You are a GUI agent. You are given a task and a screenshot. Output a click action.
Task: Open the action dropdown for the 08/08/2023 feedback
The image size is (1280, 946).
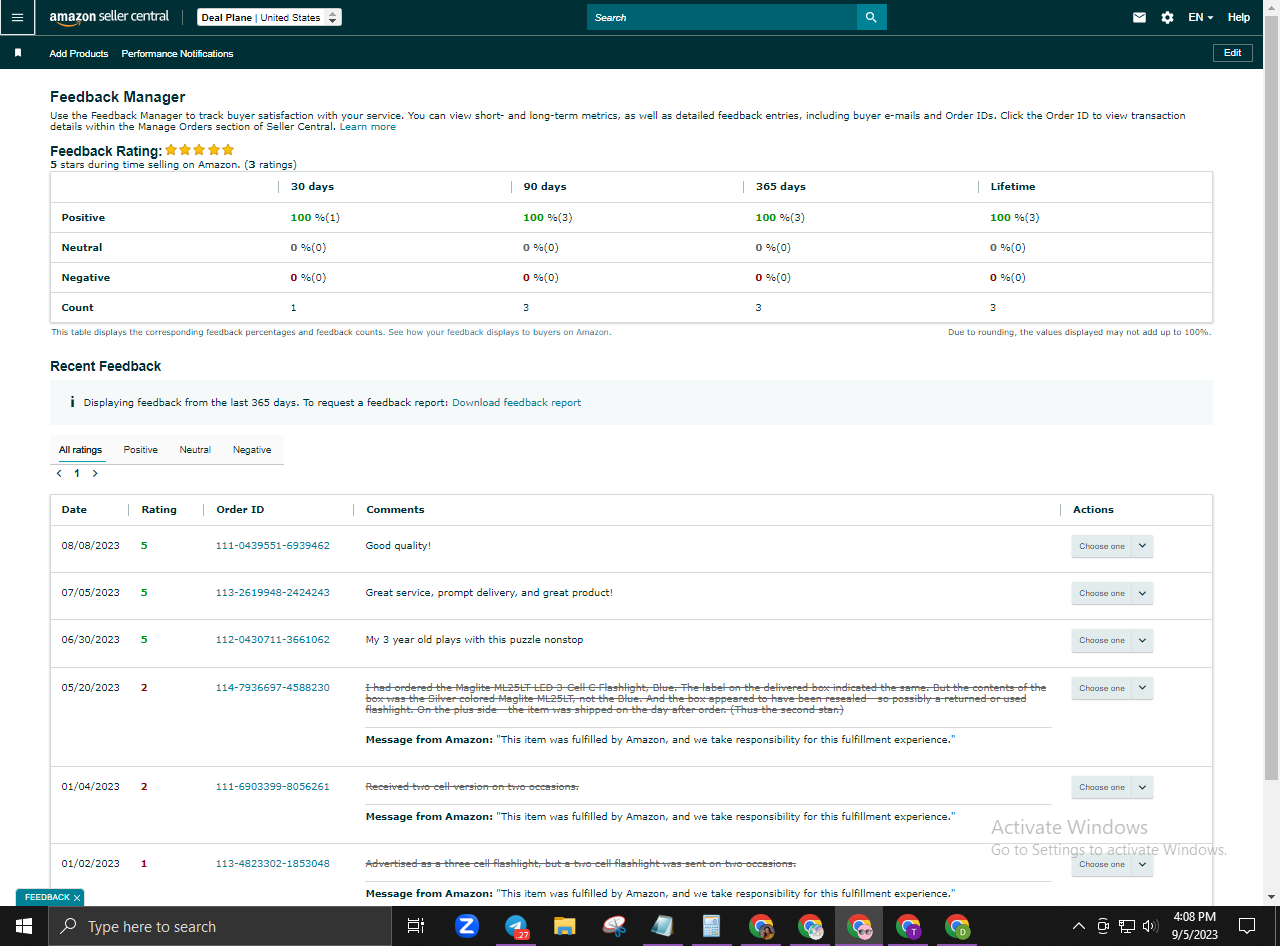pos(1112,546)
